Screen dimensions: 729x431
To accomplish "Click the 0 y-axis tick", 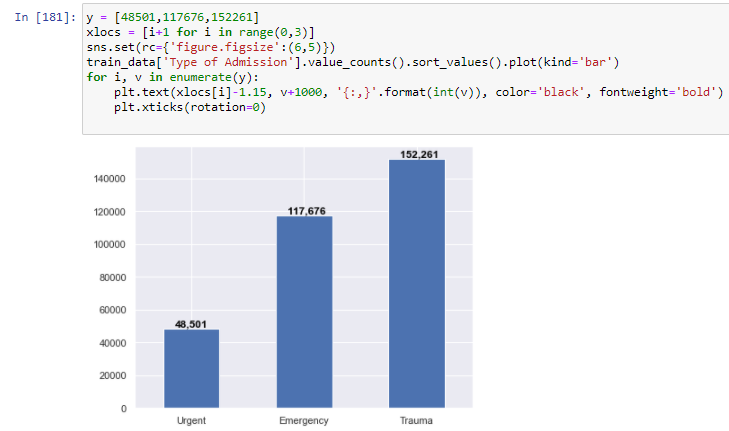I will 124,409.
